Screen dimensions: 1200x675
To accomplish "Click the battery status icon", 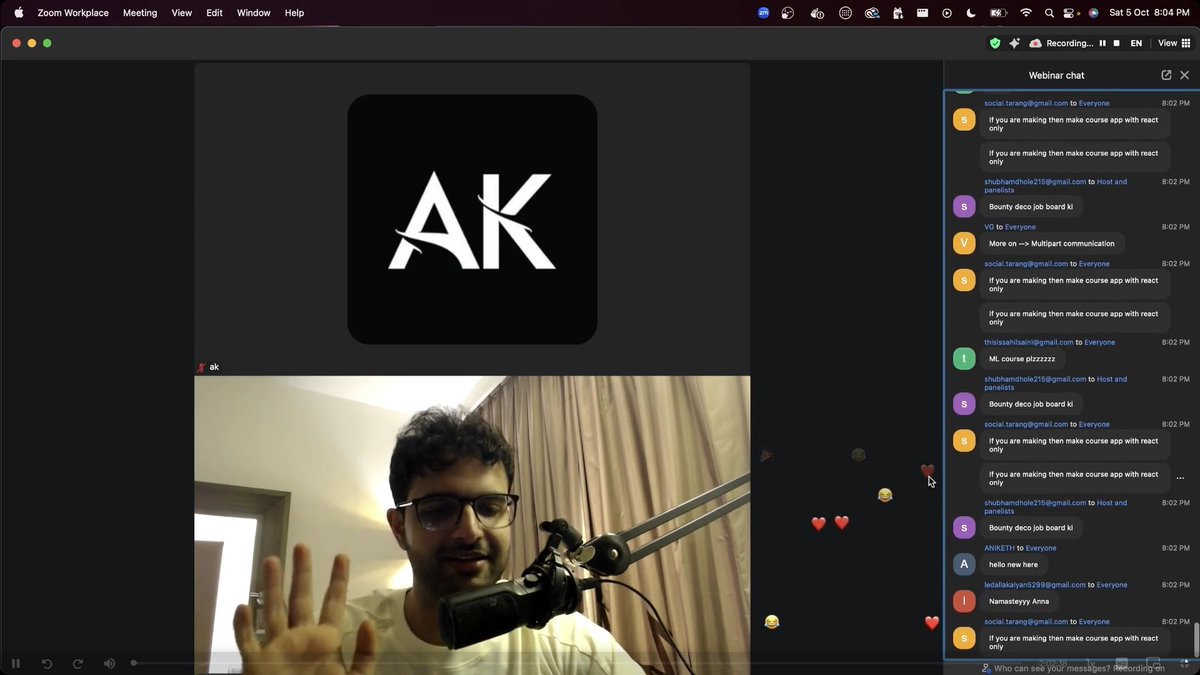I will tap(998, 13).
